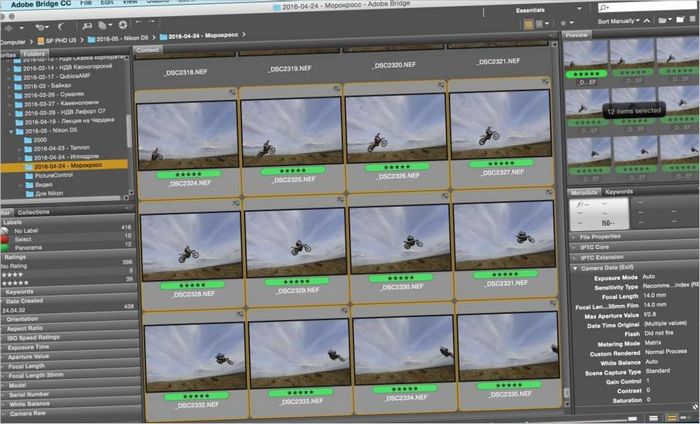This screenshot has width=700, height=424.
Task: Click the leftmost view mode icon at bottom right
Action: point(633,419)
